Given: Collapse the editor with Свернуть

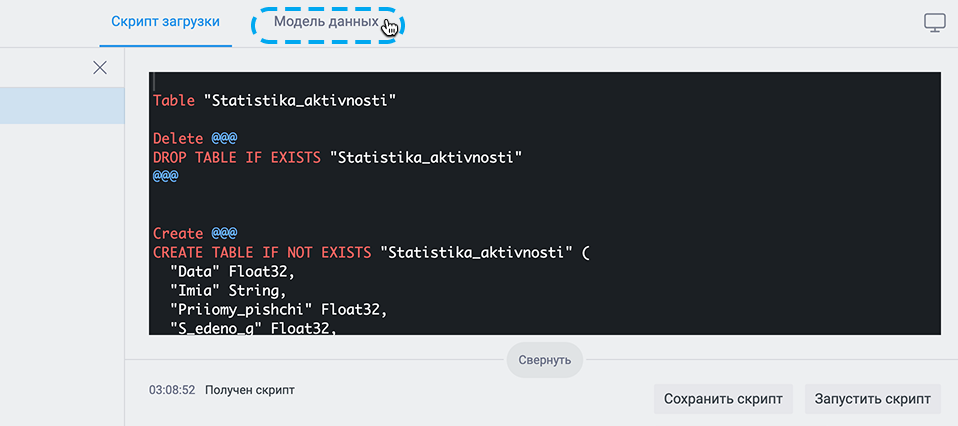Looking at the screenshot, I should click(544, 359).
